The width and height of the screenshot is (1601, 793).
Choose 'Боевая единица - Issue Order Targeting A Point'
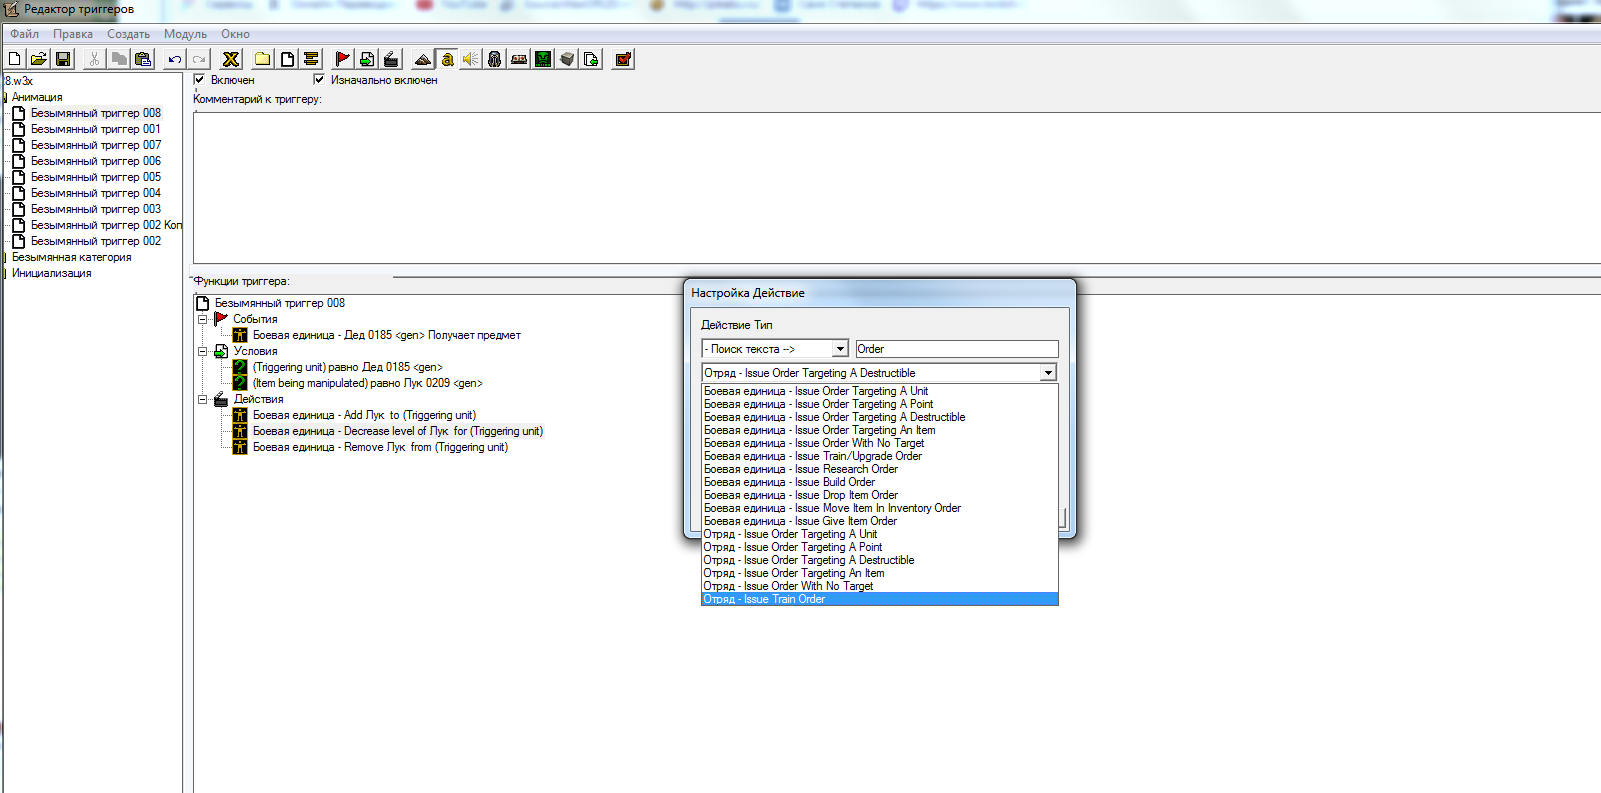pyautogui.click(x=880, y=404)
